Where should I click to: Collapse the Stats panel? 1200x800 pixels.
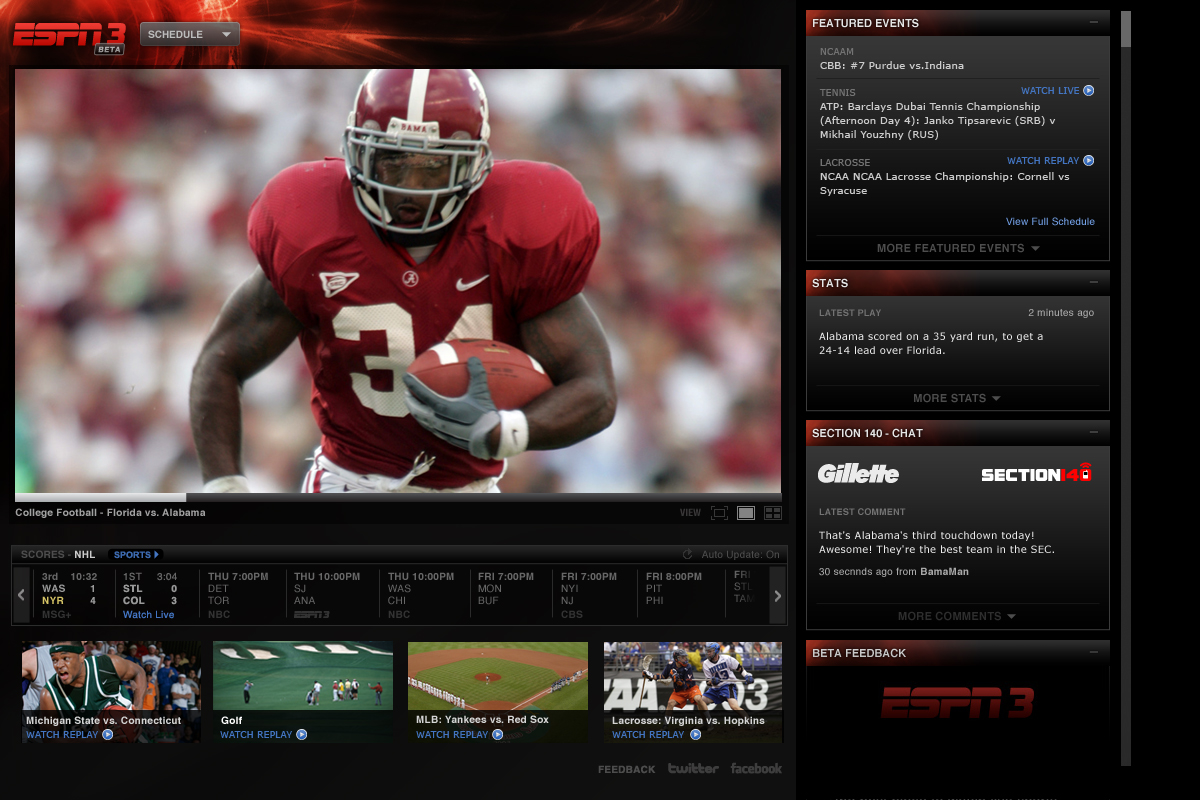click(1094, 282)
